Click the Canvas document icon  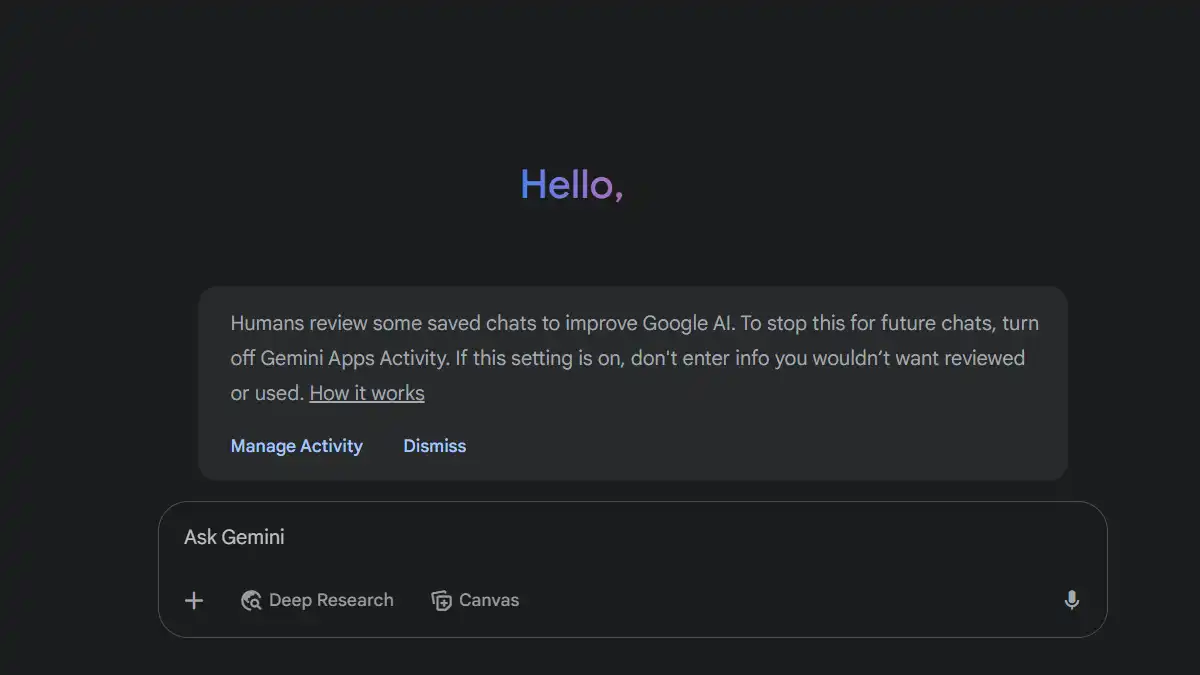441,600
